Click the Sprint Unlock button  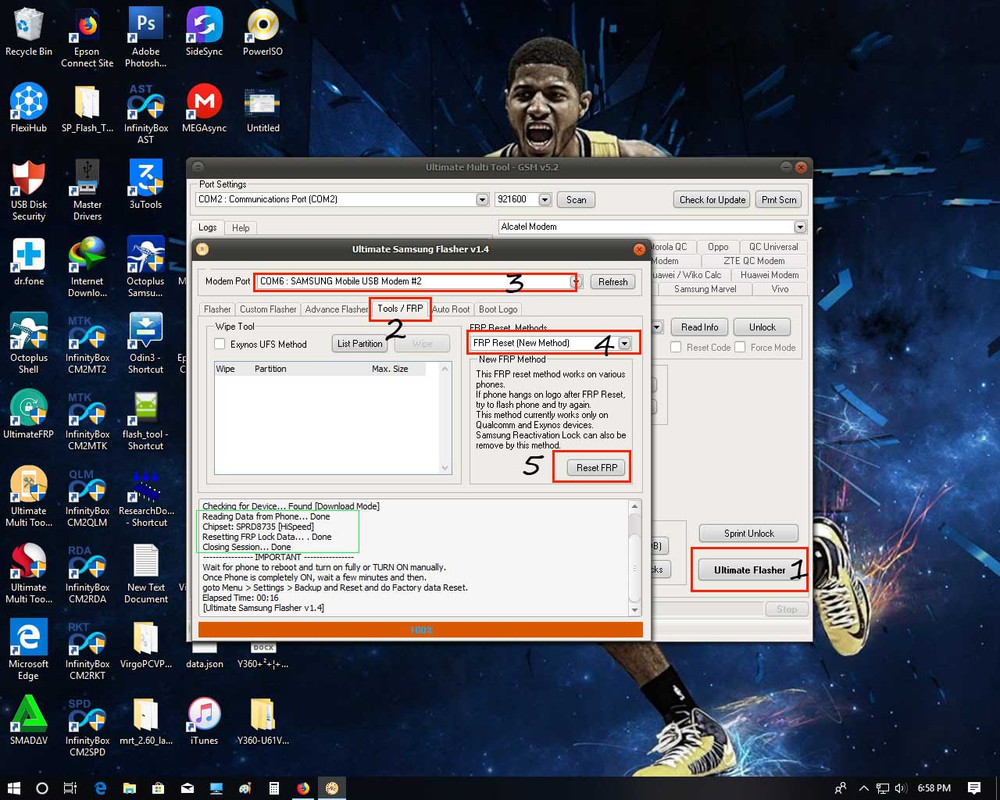click(749, 533)
